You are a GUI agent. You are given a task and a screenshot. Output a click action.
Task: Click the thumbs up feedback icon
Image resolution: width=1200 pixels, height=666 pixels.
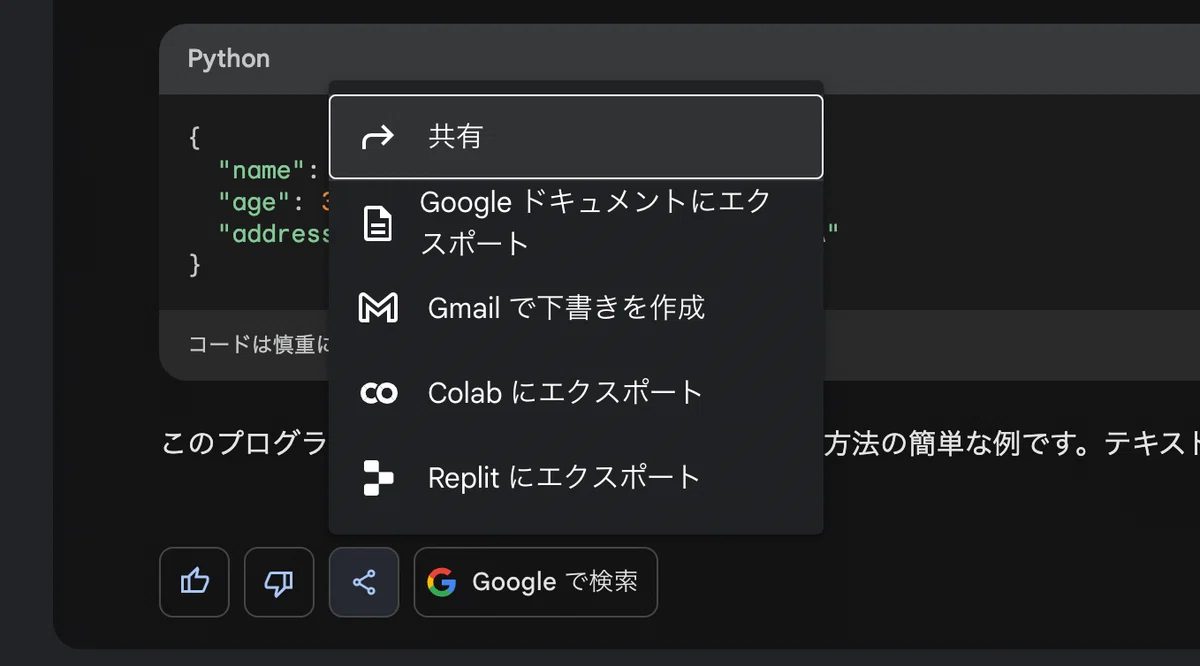[194, 582]
